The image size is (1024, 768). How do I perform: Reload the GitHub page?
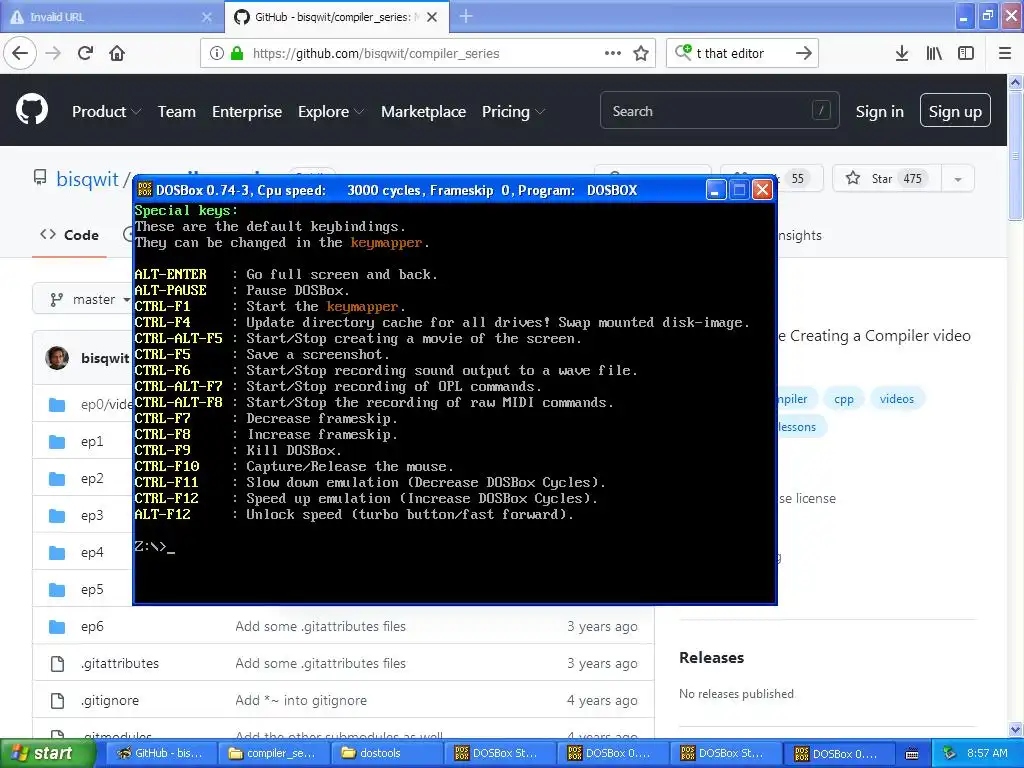[85, 53]
